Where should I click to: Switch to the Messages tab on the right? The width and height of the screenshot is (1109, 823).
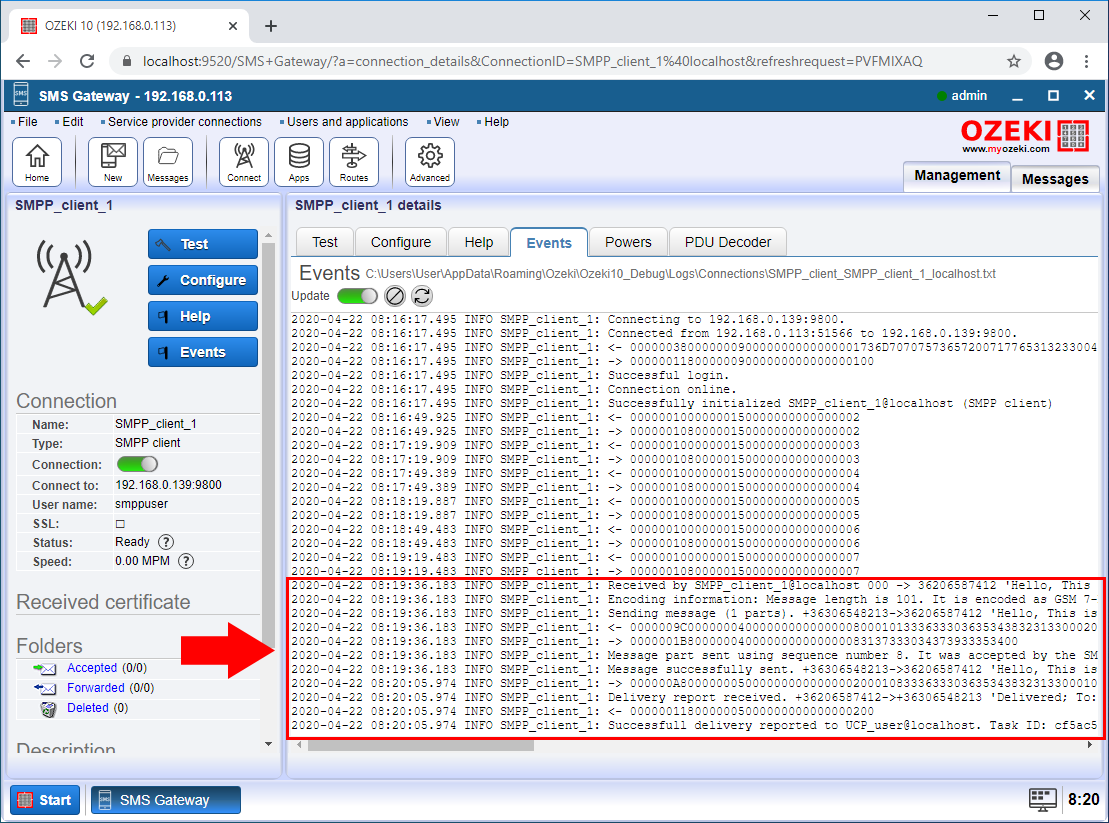pos(1055,179)
